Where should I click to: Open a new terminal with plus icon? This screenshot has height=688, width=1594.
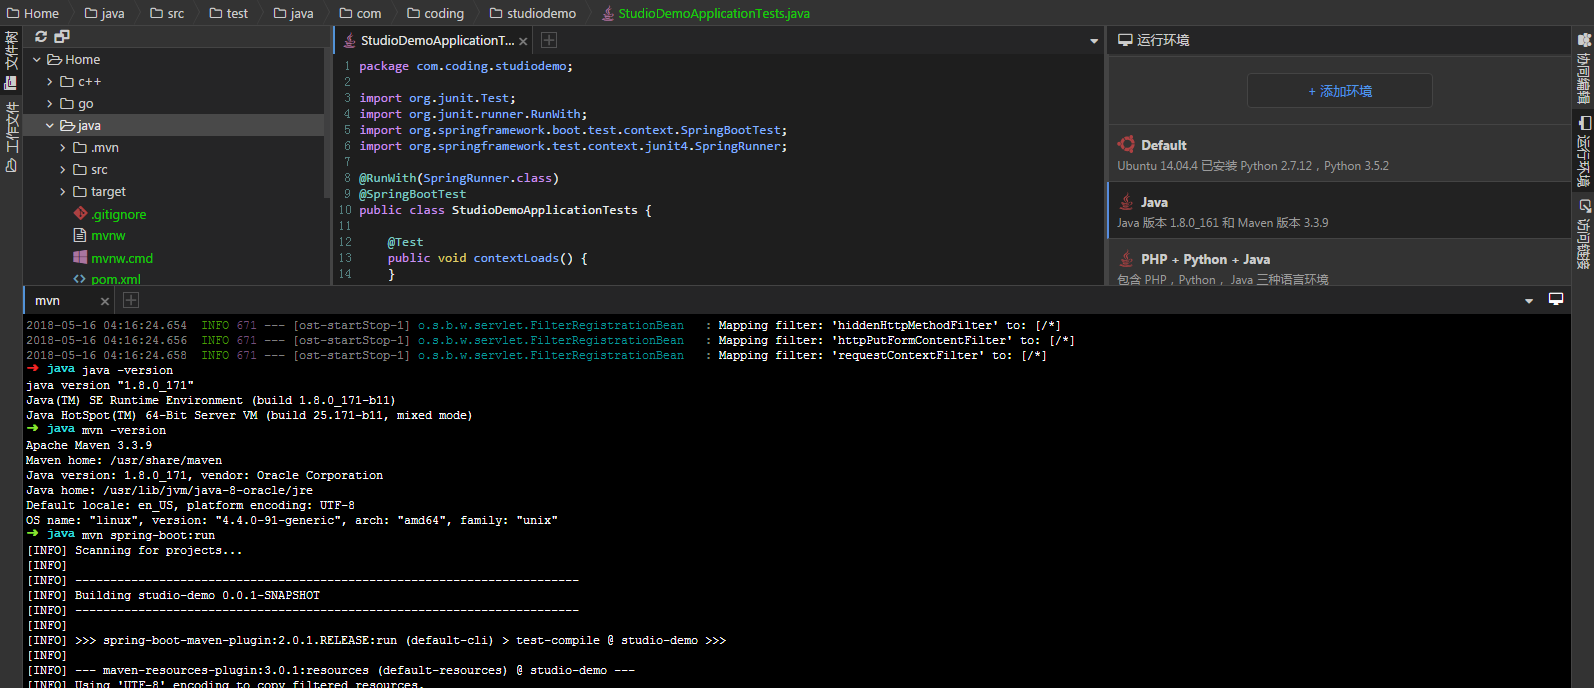[131, 300]
